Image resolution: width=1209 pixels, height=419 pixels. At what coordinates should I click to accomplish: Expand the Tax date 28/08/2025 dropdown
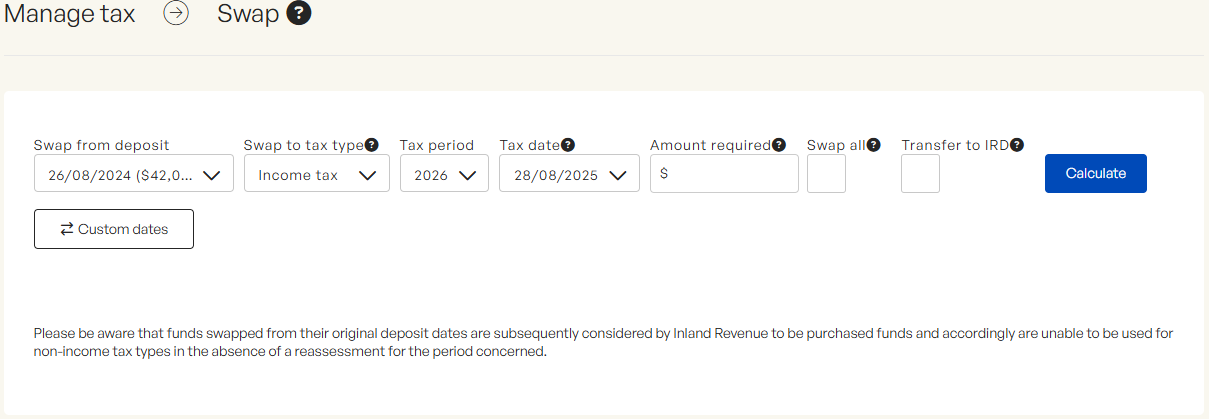[x=569, y=174]
